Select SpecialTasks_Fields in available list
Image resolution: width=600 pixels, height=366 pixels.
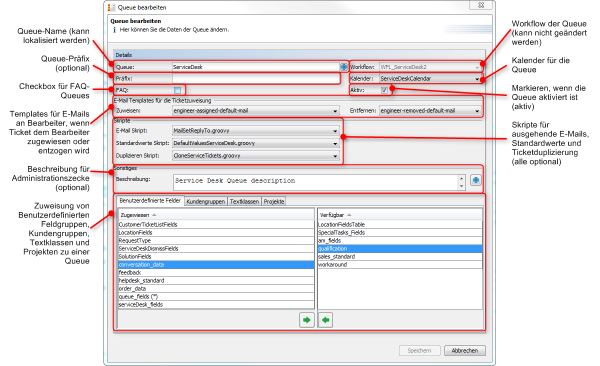(x=400, y=233)
